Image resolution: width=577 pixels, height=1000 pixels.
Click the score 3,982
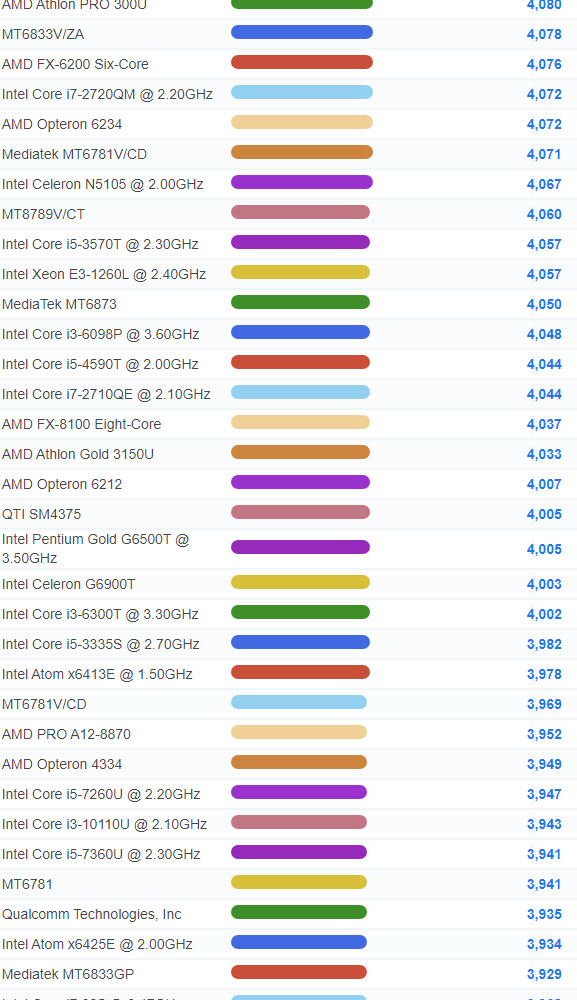[544, 644]
